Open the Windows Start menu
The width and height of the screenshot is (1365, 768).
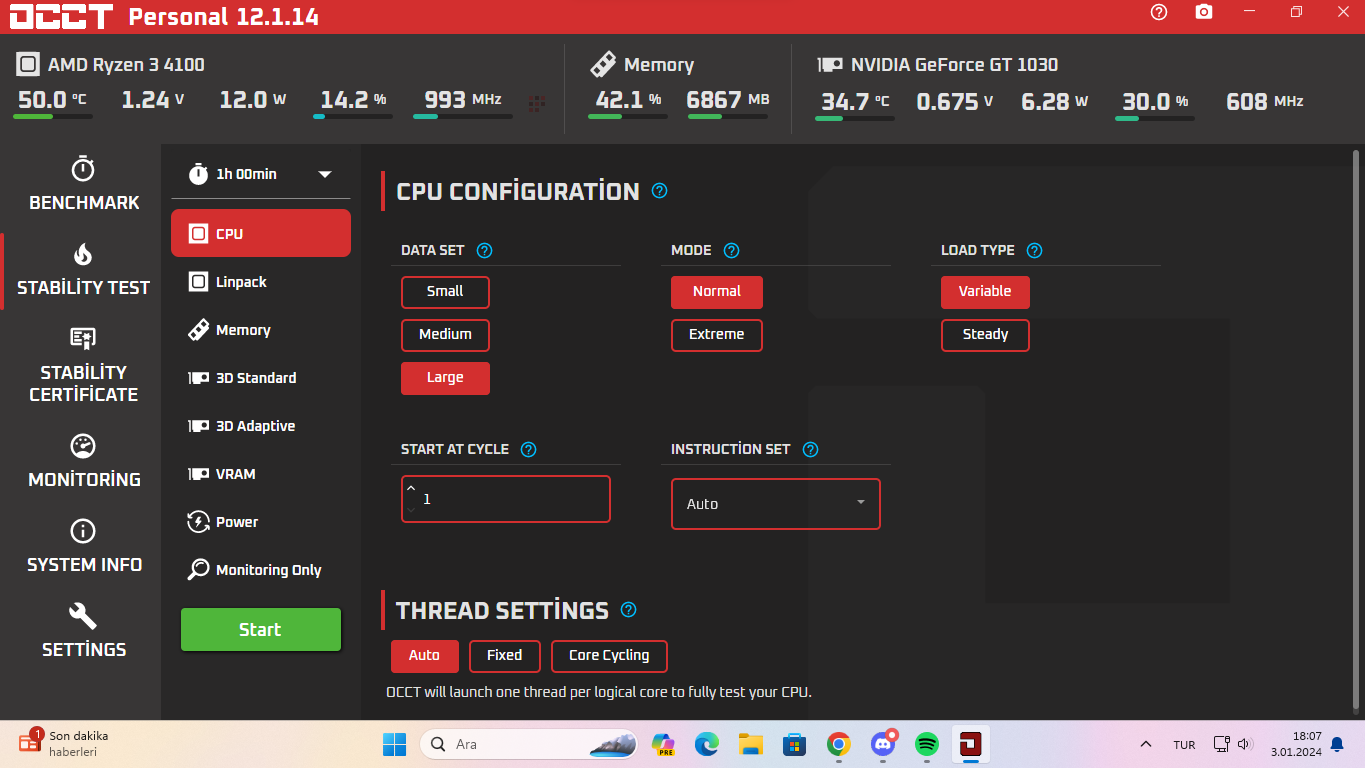click(394, 744)
